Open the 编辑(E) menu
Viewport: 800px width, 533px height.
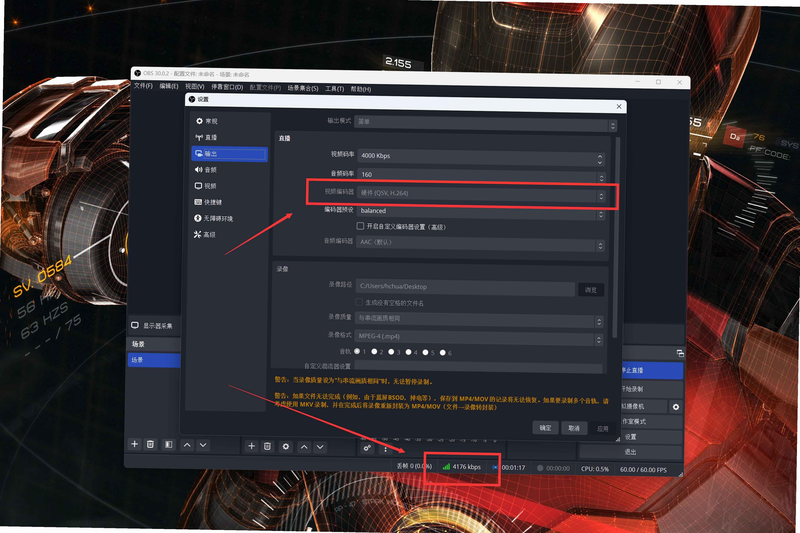[x=169, y=86]
